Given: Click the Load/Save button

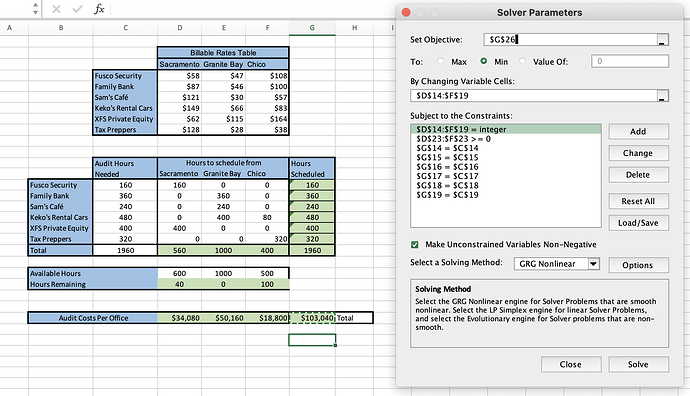Looking at the screenshot, I should pos(639,223).
